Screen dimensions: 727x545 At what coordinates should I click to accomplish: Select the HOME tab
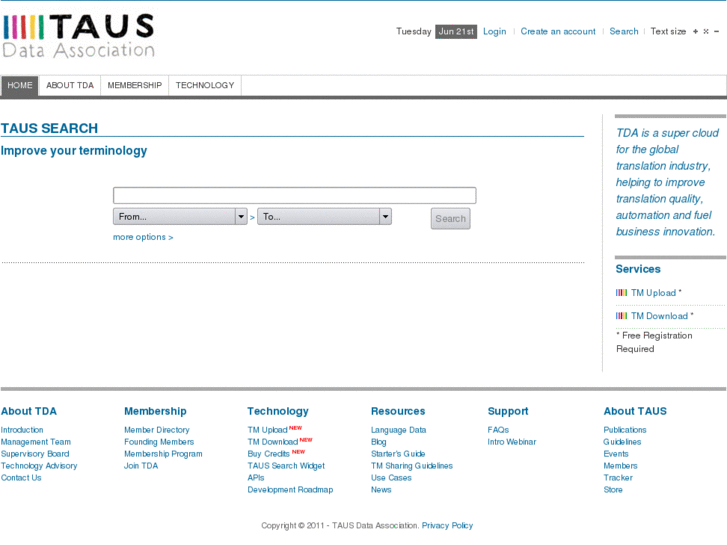(x=20, y=85)
